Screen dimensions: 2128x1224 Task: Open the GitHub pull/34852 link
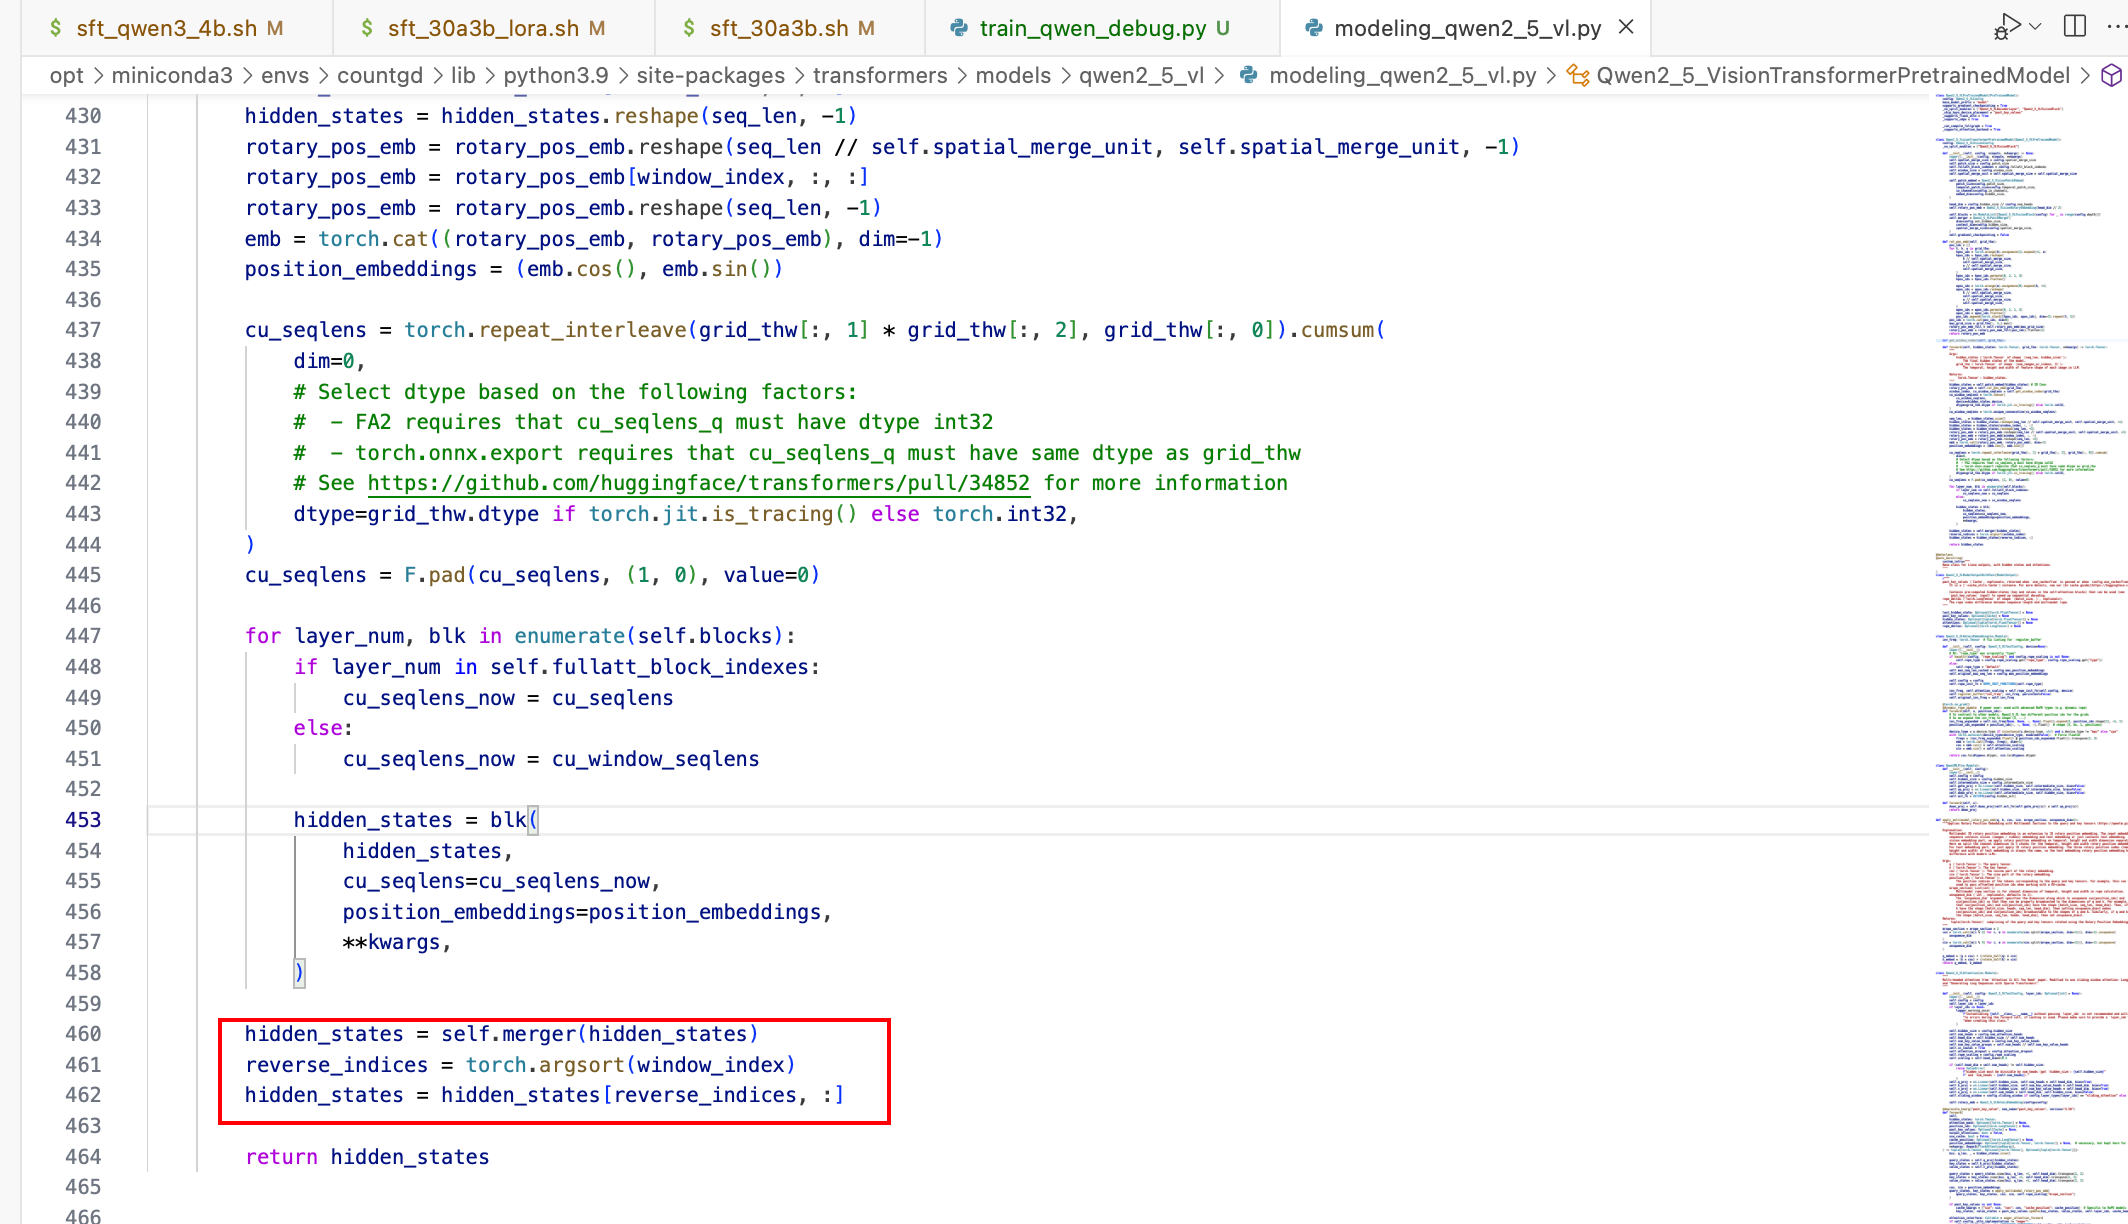[x=698, y=483]
